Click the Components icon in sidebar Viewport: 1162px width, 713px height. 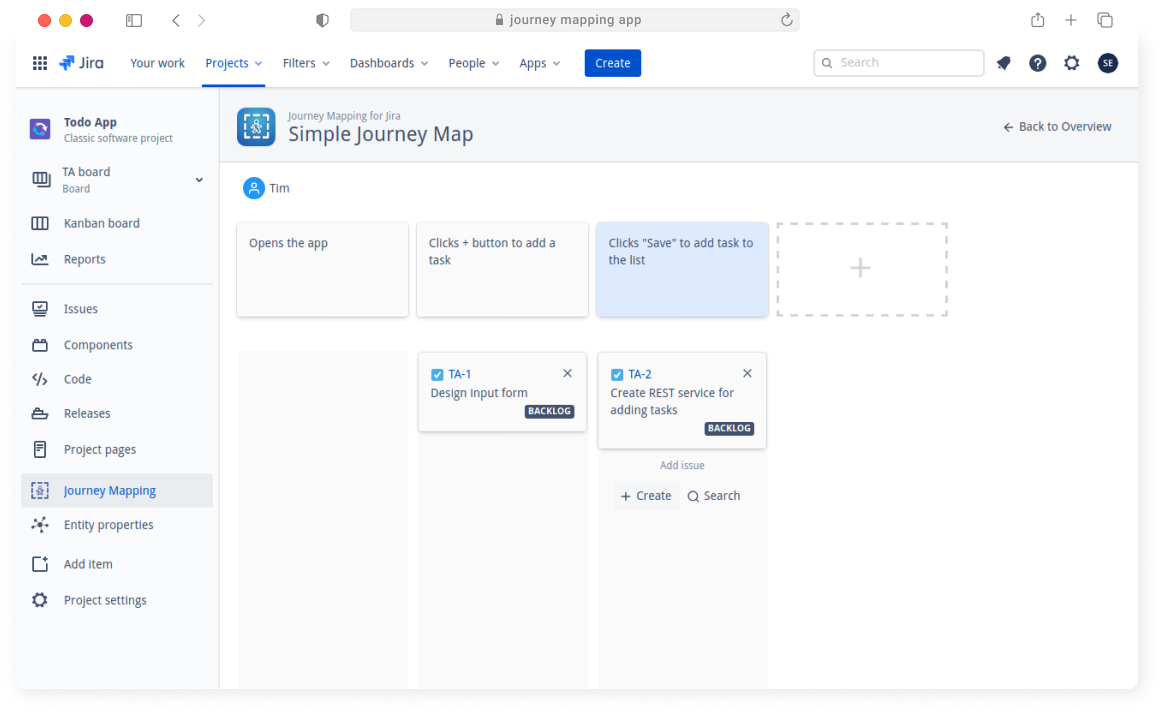point(40,345)
